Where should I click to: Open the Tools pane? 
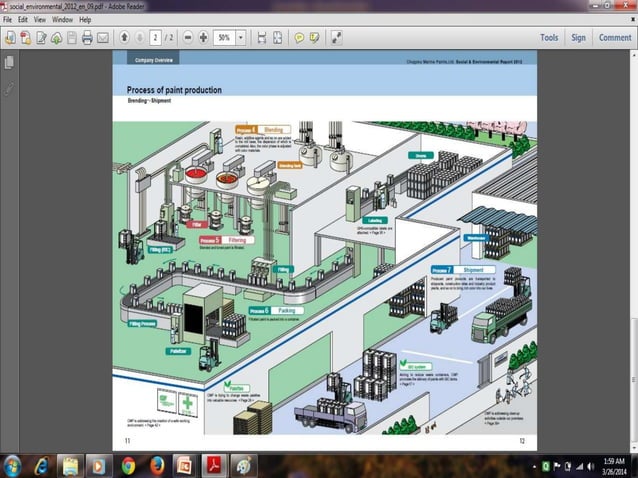(549, 38)
